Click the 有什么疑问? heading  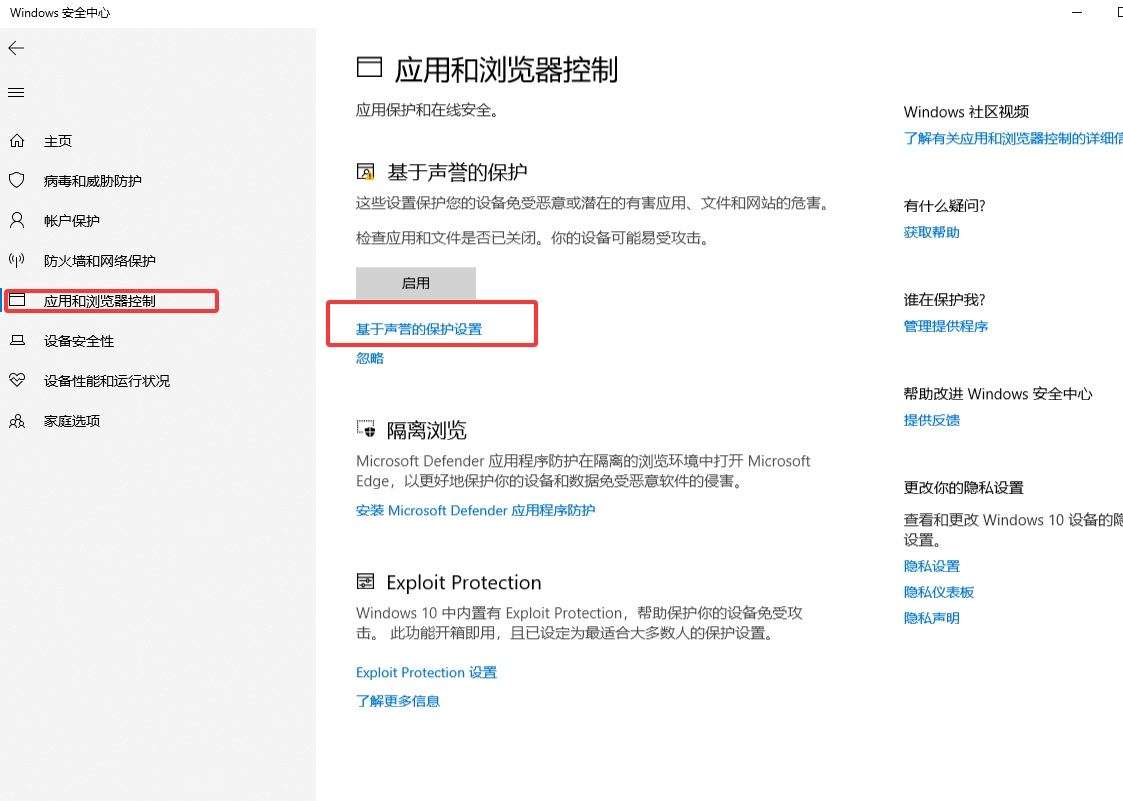(944, 206)
